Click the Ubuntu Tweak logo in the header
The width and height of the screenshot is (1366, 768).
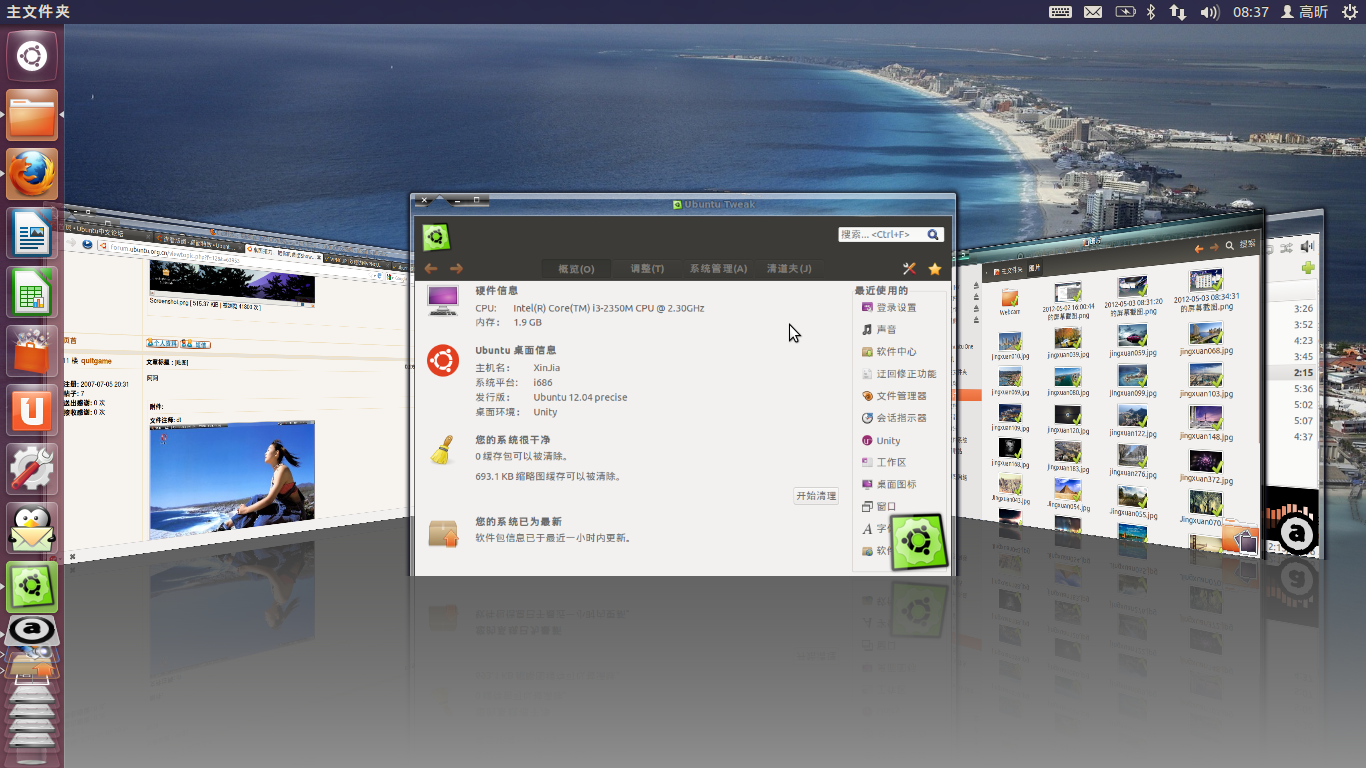pos(436,237)
